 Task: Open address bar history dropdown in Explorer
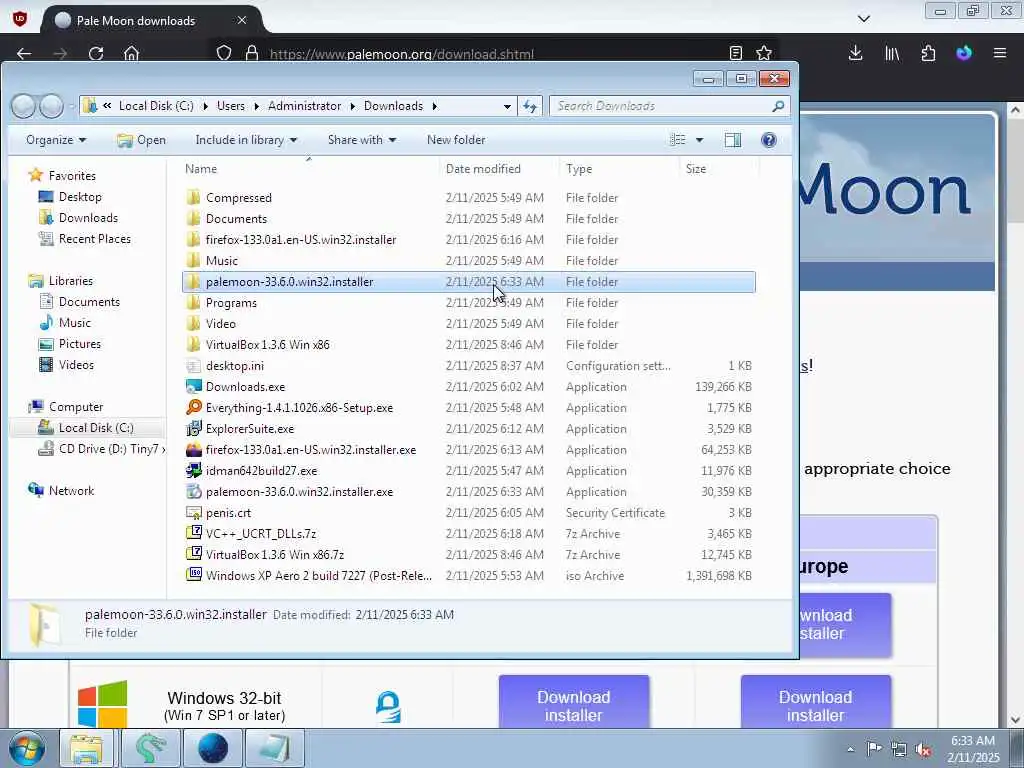pos(507,106)
